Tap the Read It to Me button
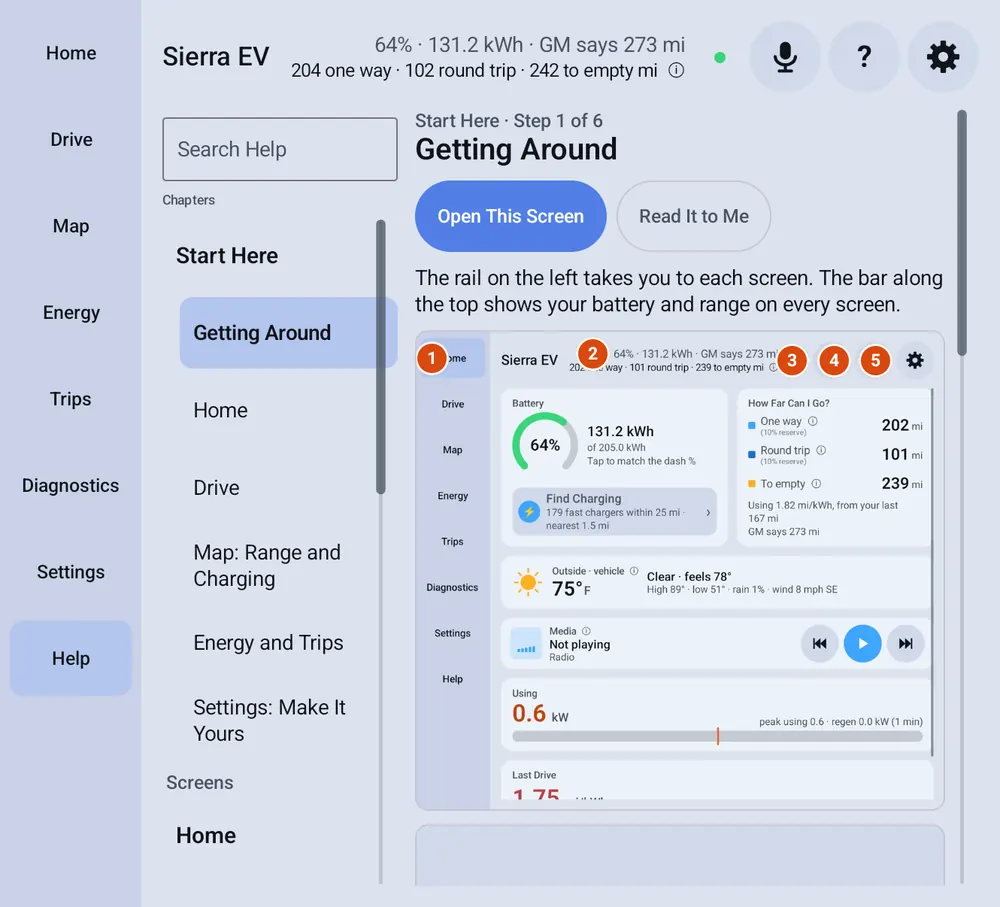 click(694, 216)
